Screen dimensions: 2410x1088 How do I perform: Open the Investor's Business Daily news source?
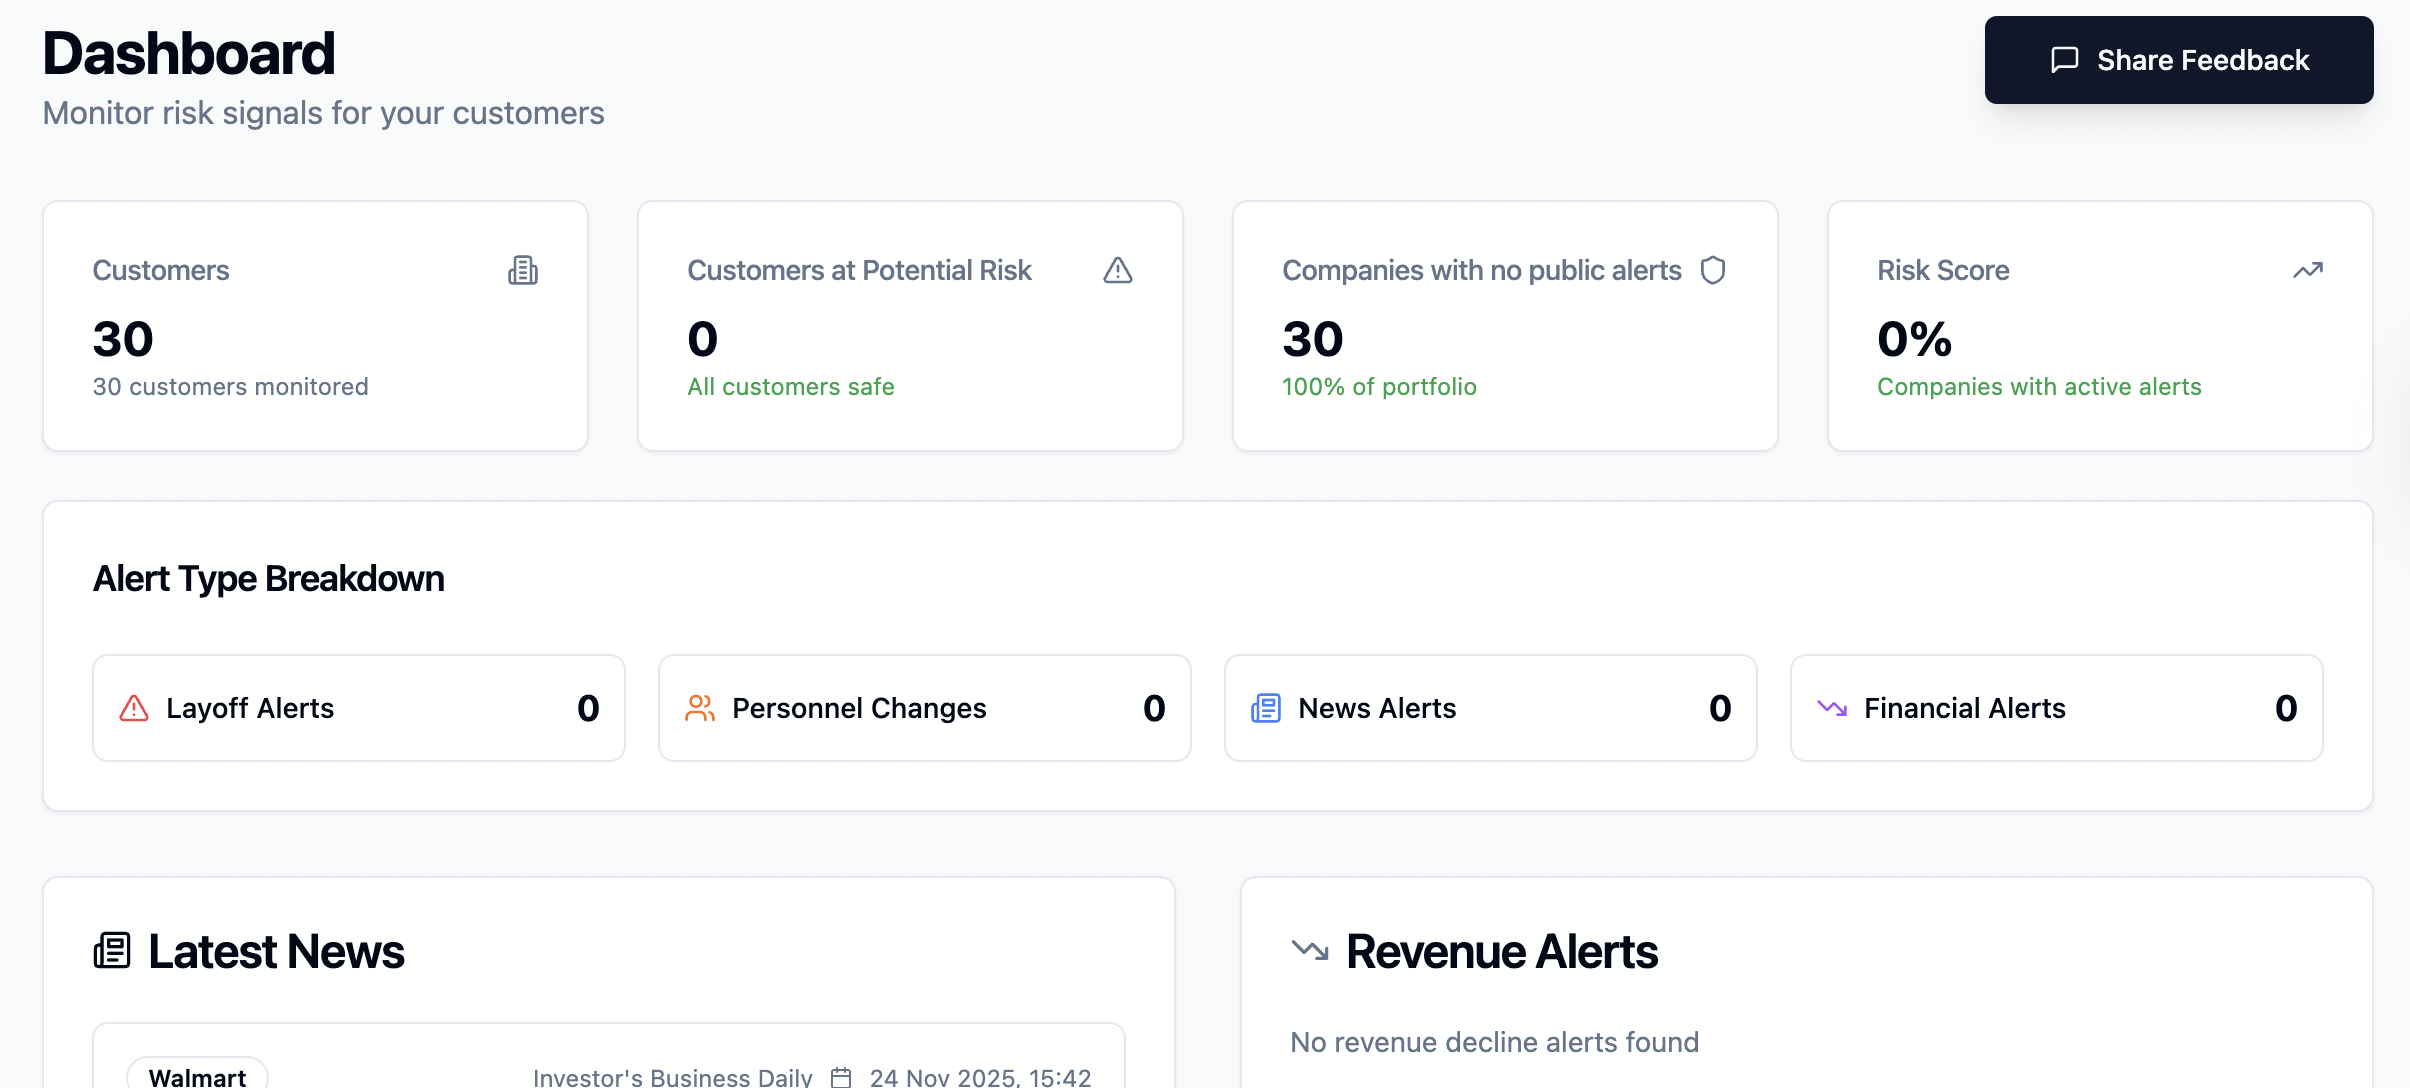pos(672,1076)
